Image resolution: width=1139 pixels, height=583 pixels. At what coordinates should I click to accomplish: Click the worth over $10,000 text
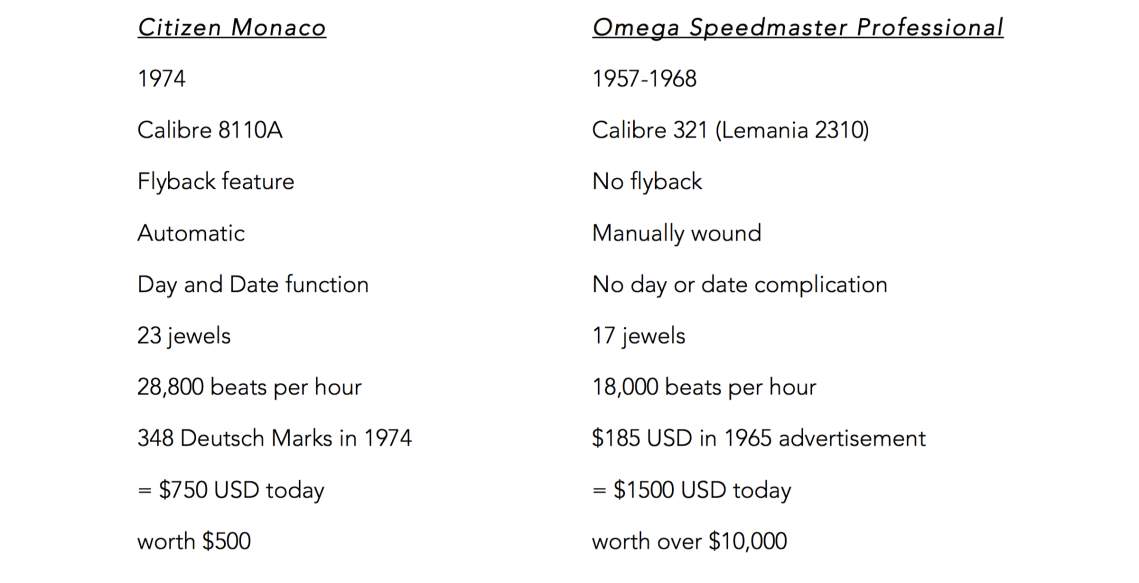coord(689,542)
